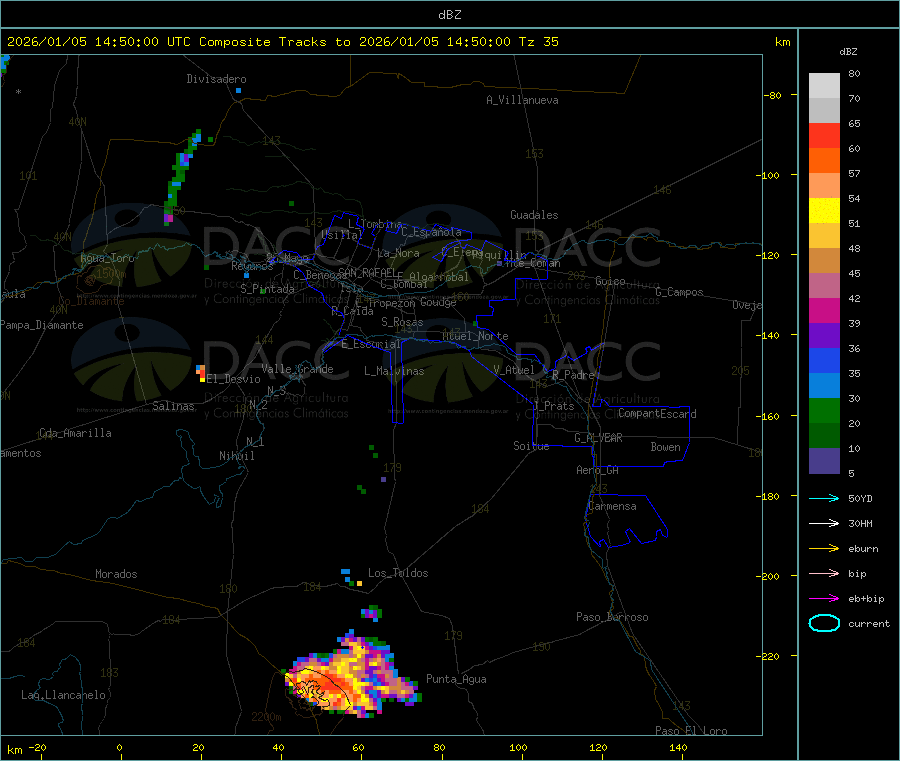Click the Nihuil location label
The image size is (900, 761).
coord(236,456)
